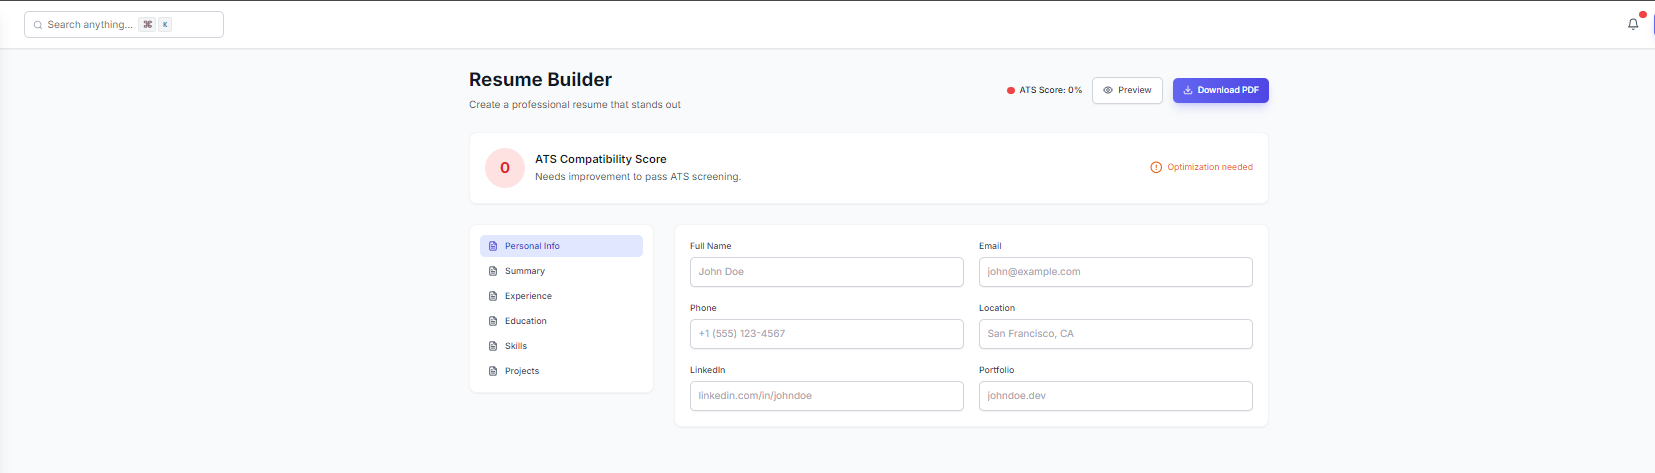
Task: Click the command key badge in search
Action: [x=148, y=25]
